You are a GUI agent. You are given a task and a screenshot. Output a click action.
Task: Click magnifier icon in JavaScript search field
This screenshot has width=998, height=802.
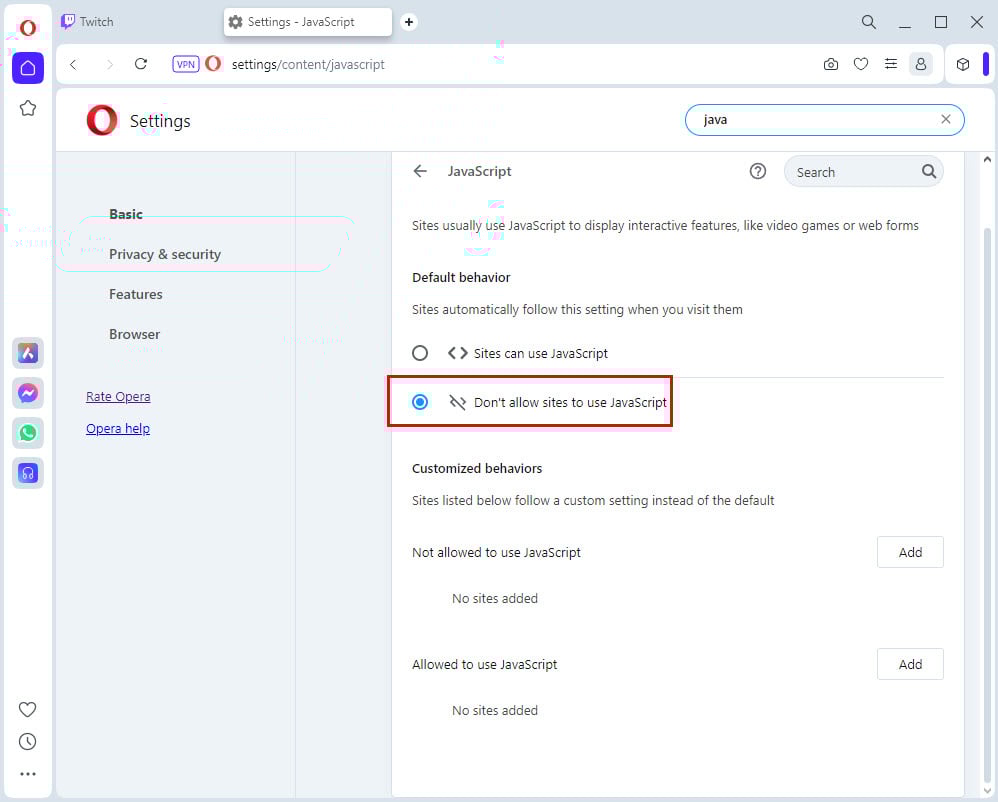pyautogui.click(x=929, y=171)
